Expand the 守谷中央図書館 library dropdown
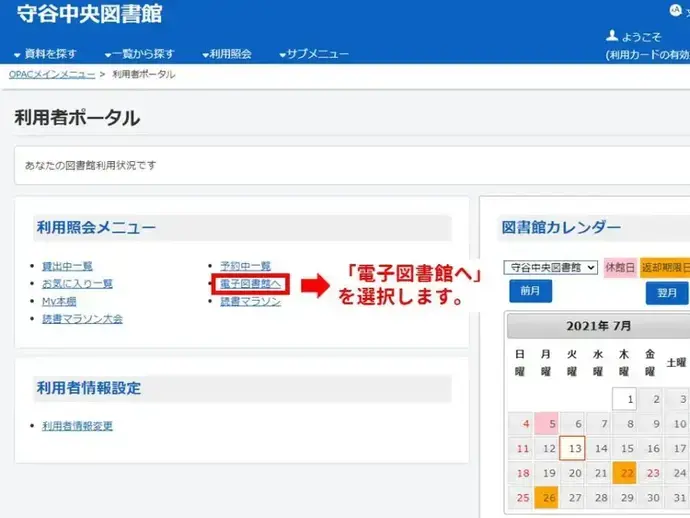 (551, 268)
